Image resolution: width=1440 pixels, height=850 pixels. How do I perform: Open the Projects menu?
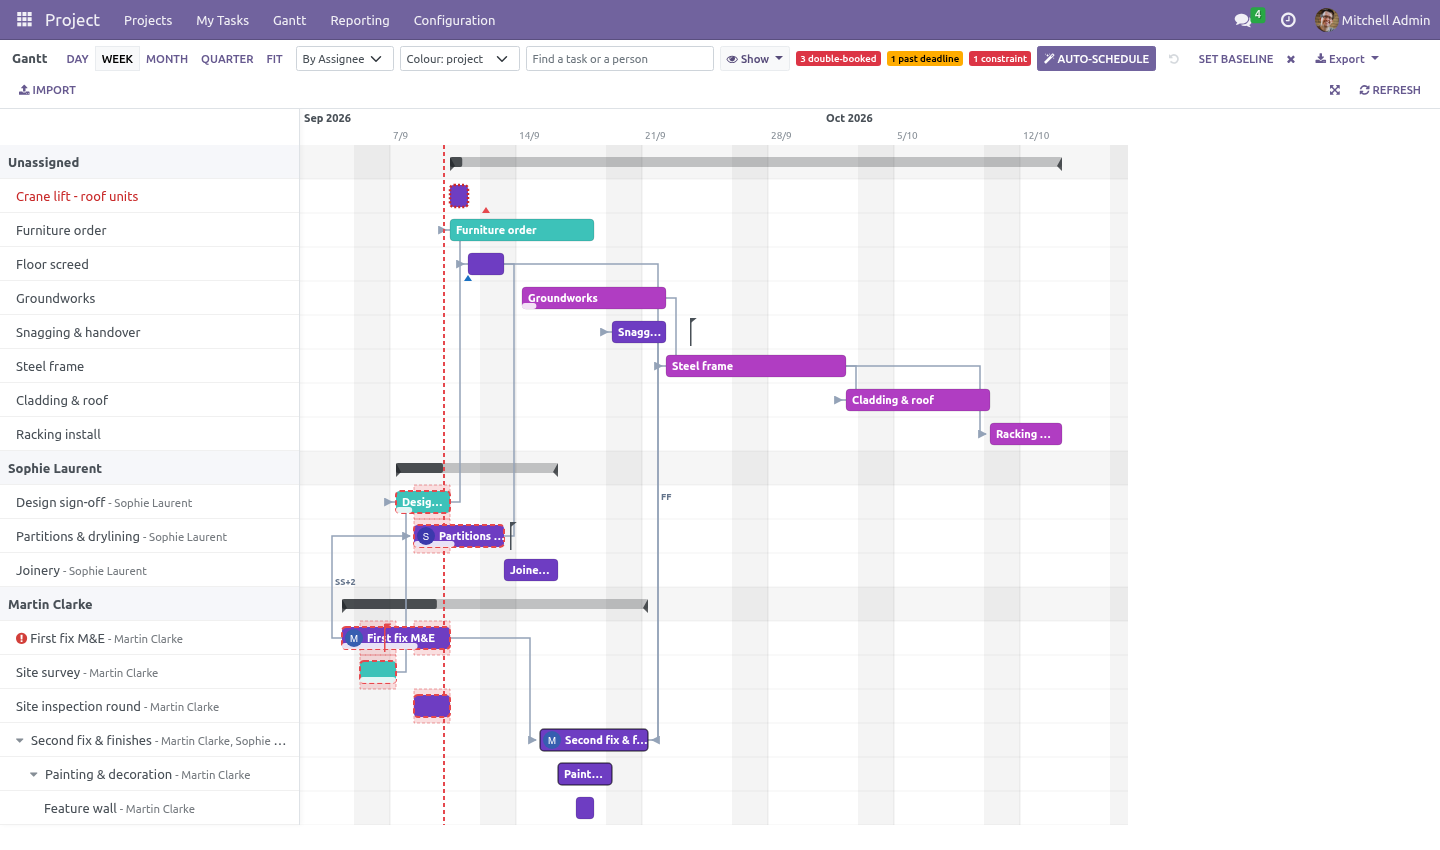pyautogui.click(x=148, y=20)
